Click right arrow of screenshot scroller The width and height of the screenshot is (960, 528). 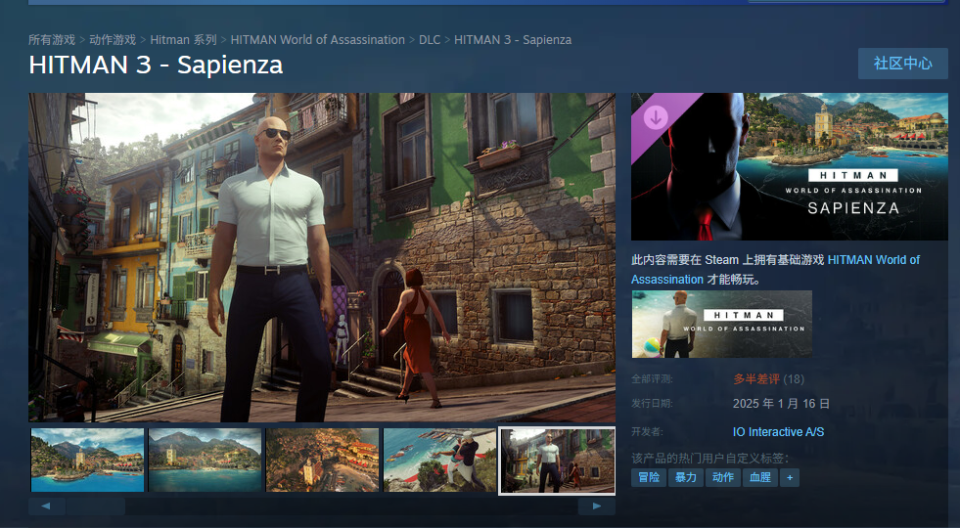(x=597, y=506)
